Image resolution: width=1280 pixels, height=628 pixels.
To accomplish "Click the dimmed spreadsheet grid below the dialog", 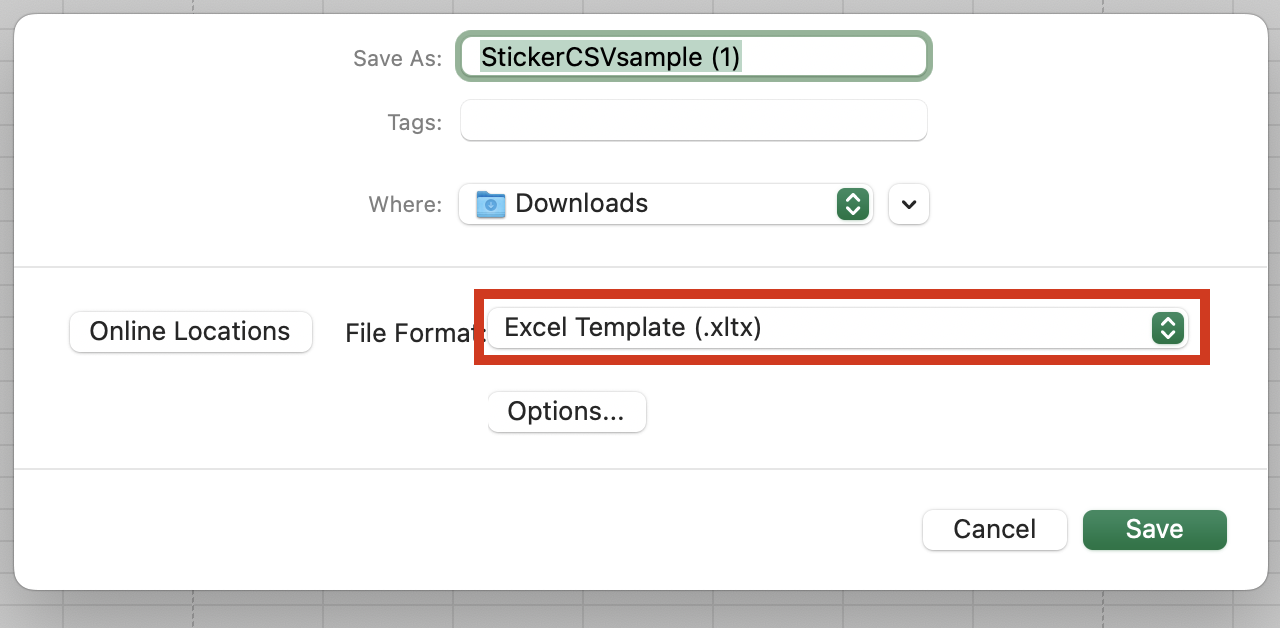I will tap(640, 610).
